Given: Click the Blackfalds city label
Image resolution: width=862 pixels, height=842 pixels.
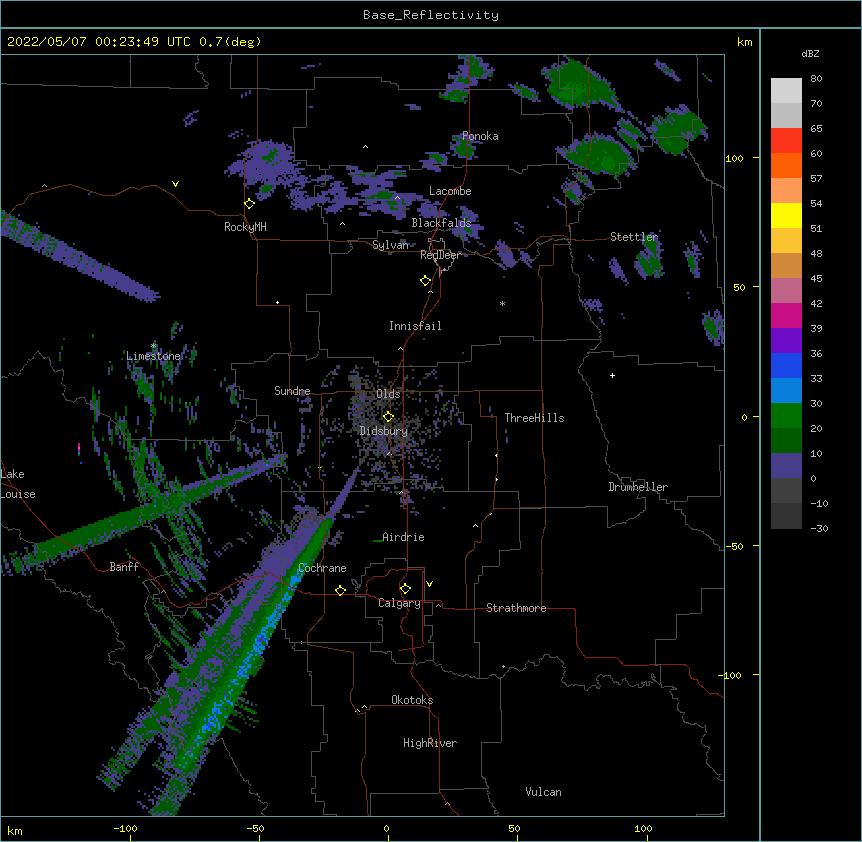Looking at the screenshot, I should point(441,223).
